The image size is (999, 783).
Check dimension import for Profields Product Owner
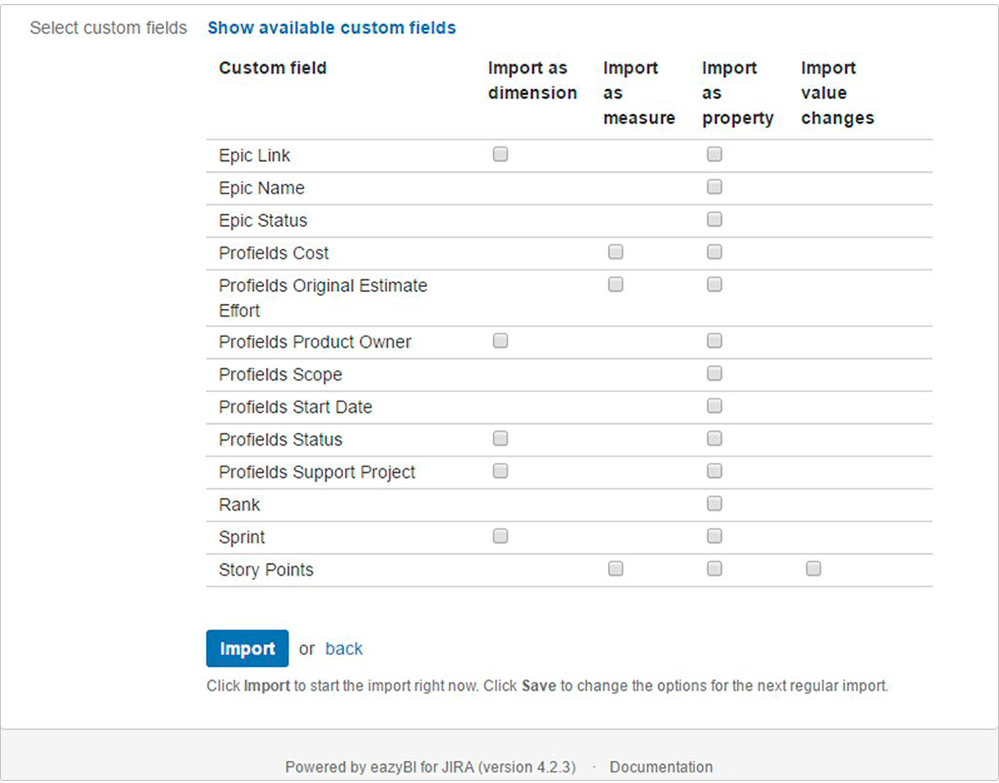500,340
